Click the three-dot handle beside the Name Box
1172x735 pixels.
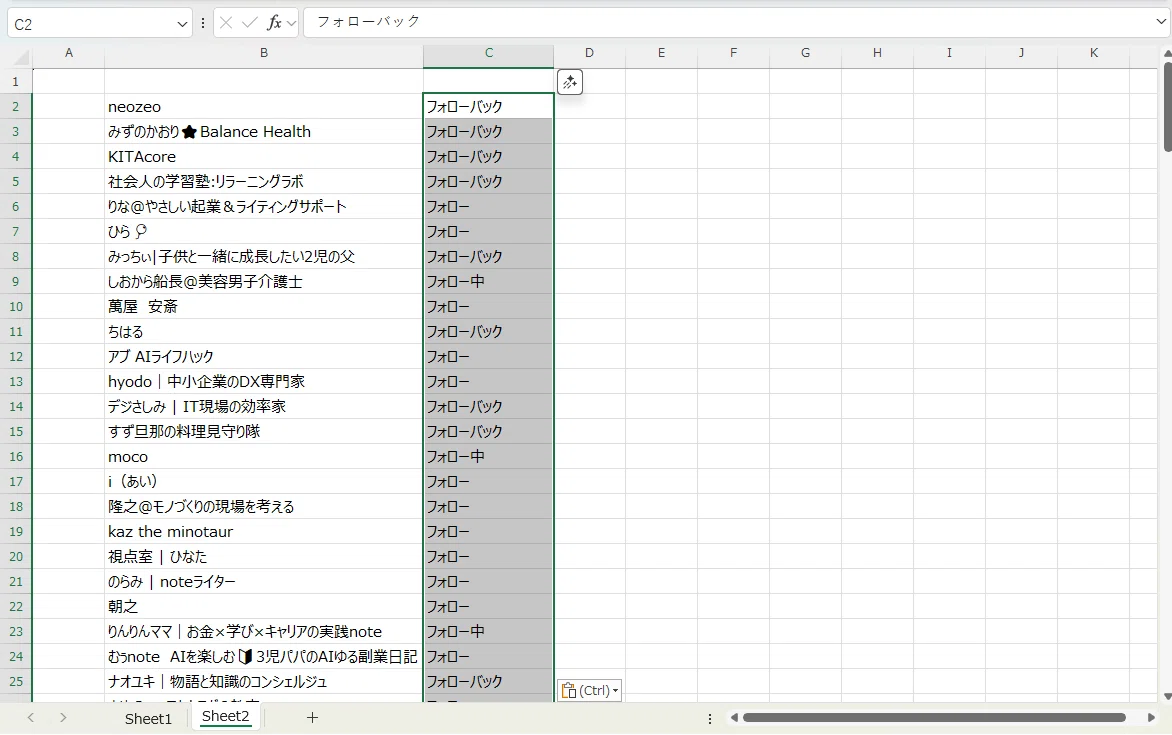[203, 24]
